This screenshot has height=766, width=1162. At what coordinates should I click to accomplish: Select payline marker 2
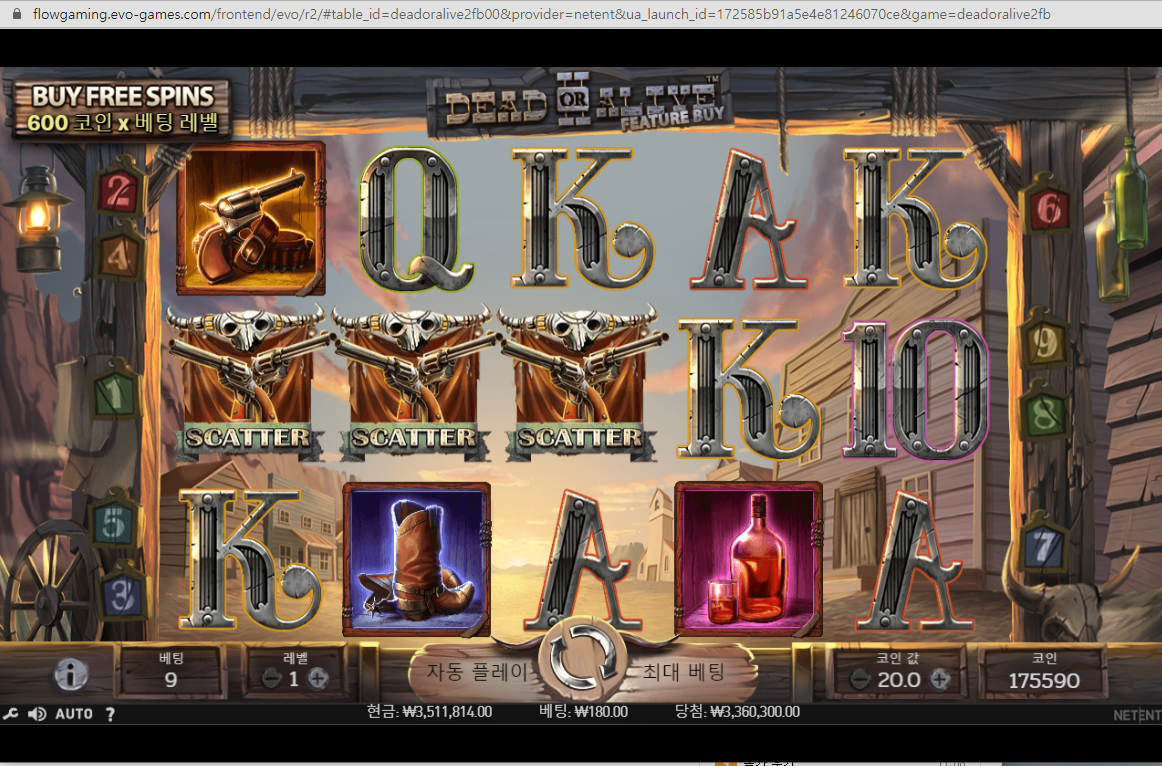[x=119, y=192]
